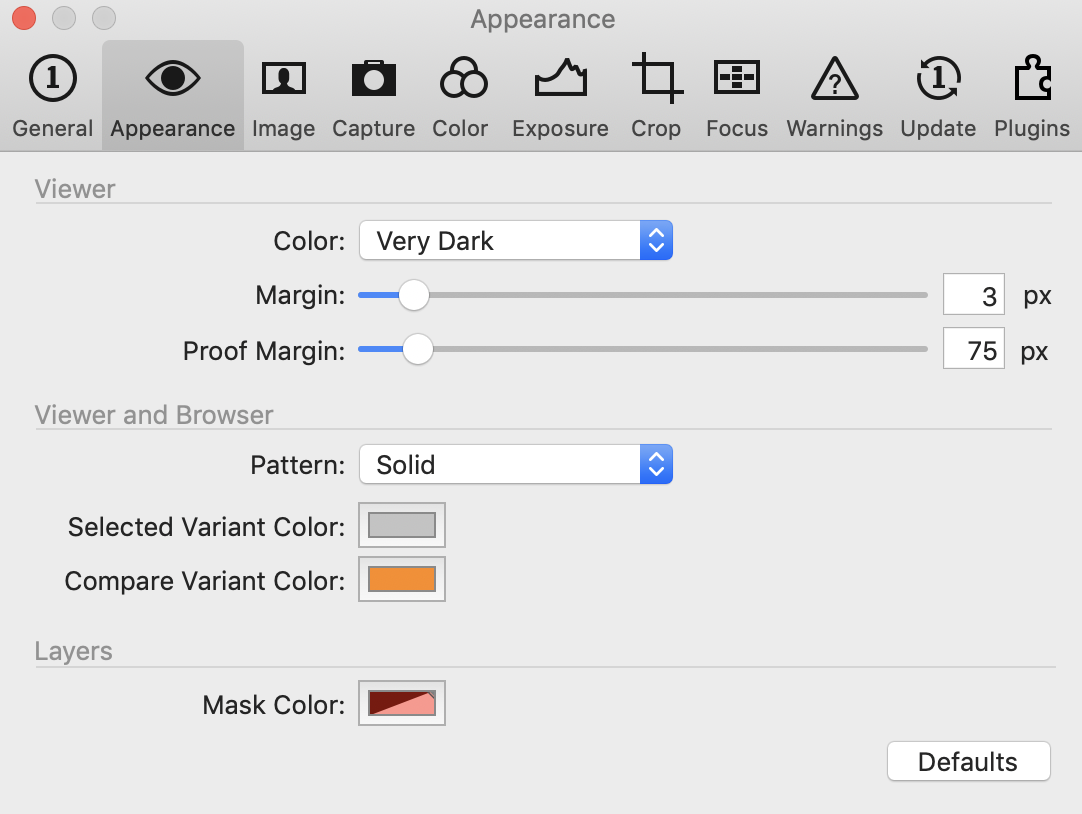
Task: Open the Capture camera preferences tab
Action: tap(373, 97)
